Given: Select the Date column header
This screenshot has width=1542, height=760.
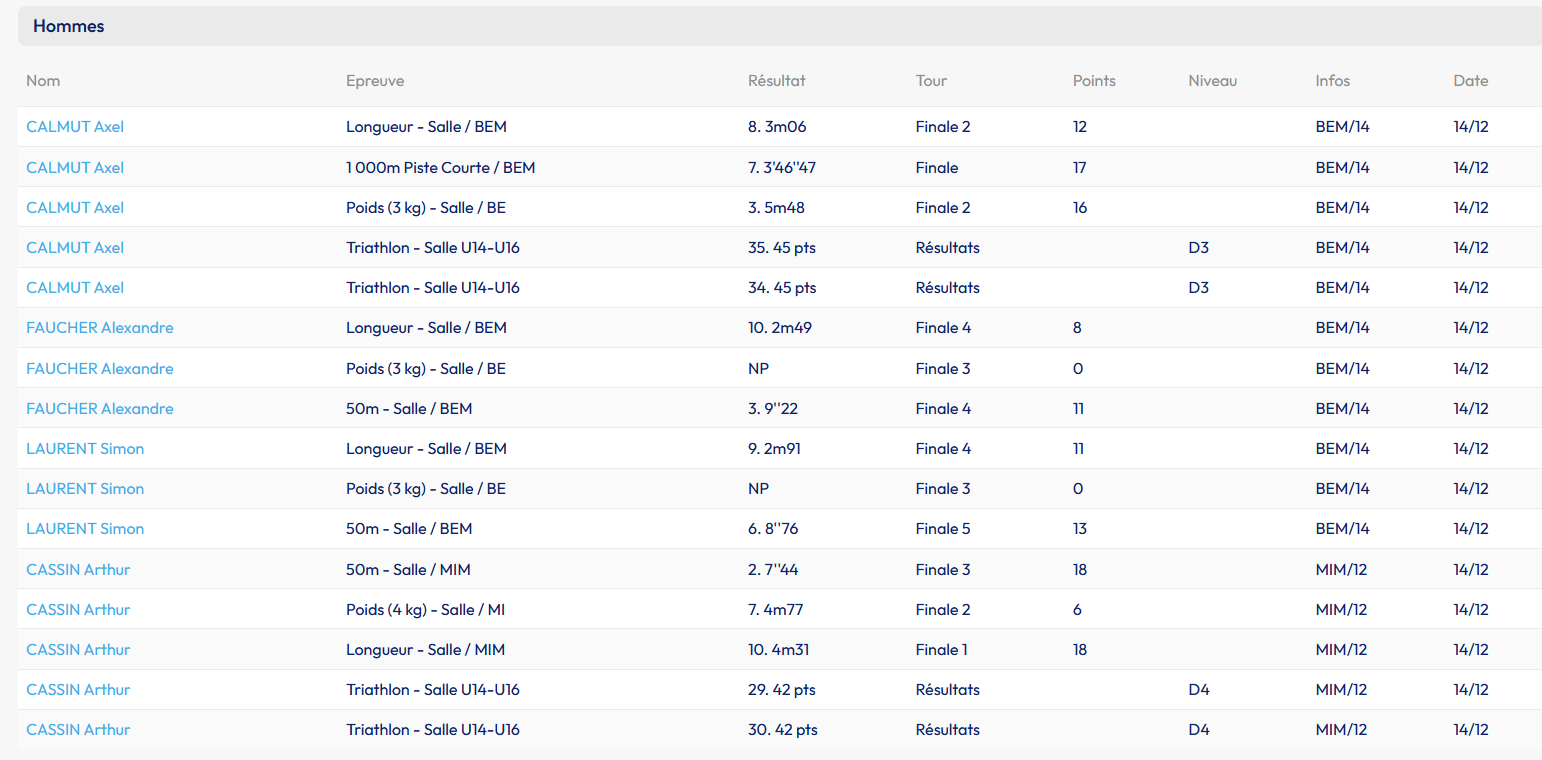Looking at the screenshot, I should [1470, 81].
